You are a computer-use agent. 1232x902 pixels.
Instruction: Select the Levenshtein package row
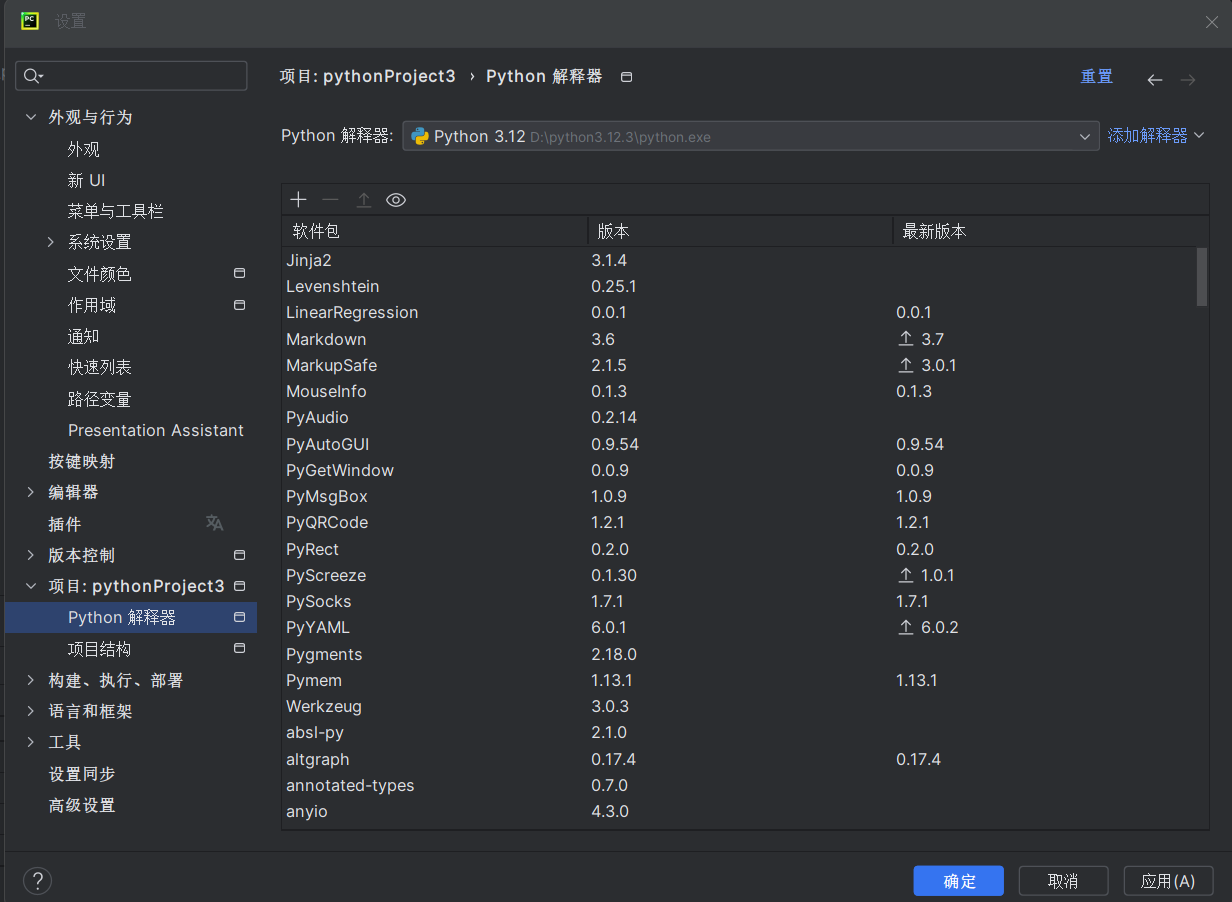coord(739,286)
